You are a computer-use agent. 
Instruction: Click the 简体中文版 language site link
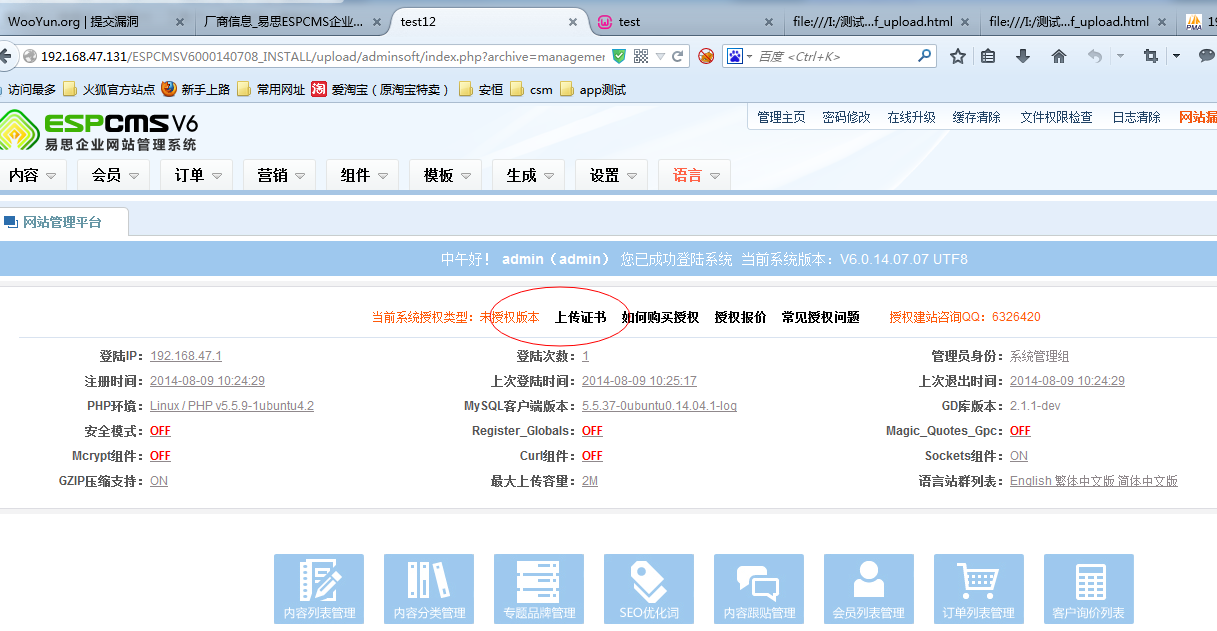coord(1148,481)
